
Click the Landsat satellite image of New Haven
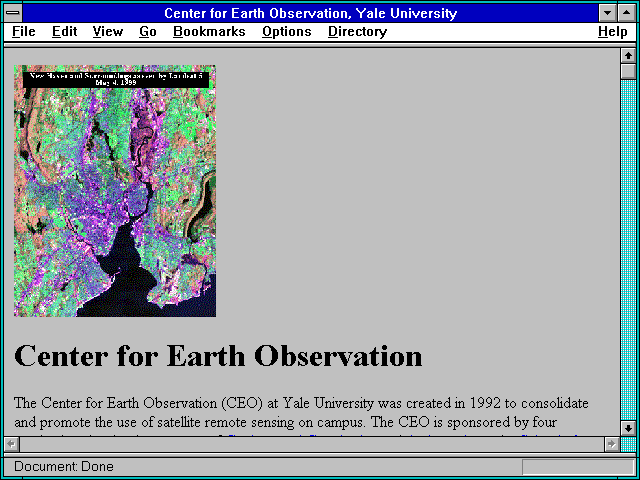point(115,191)
